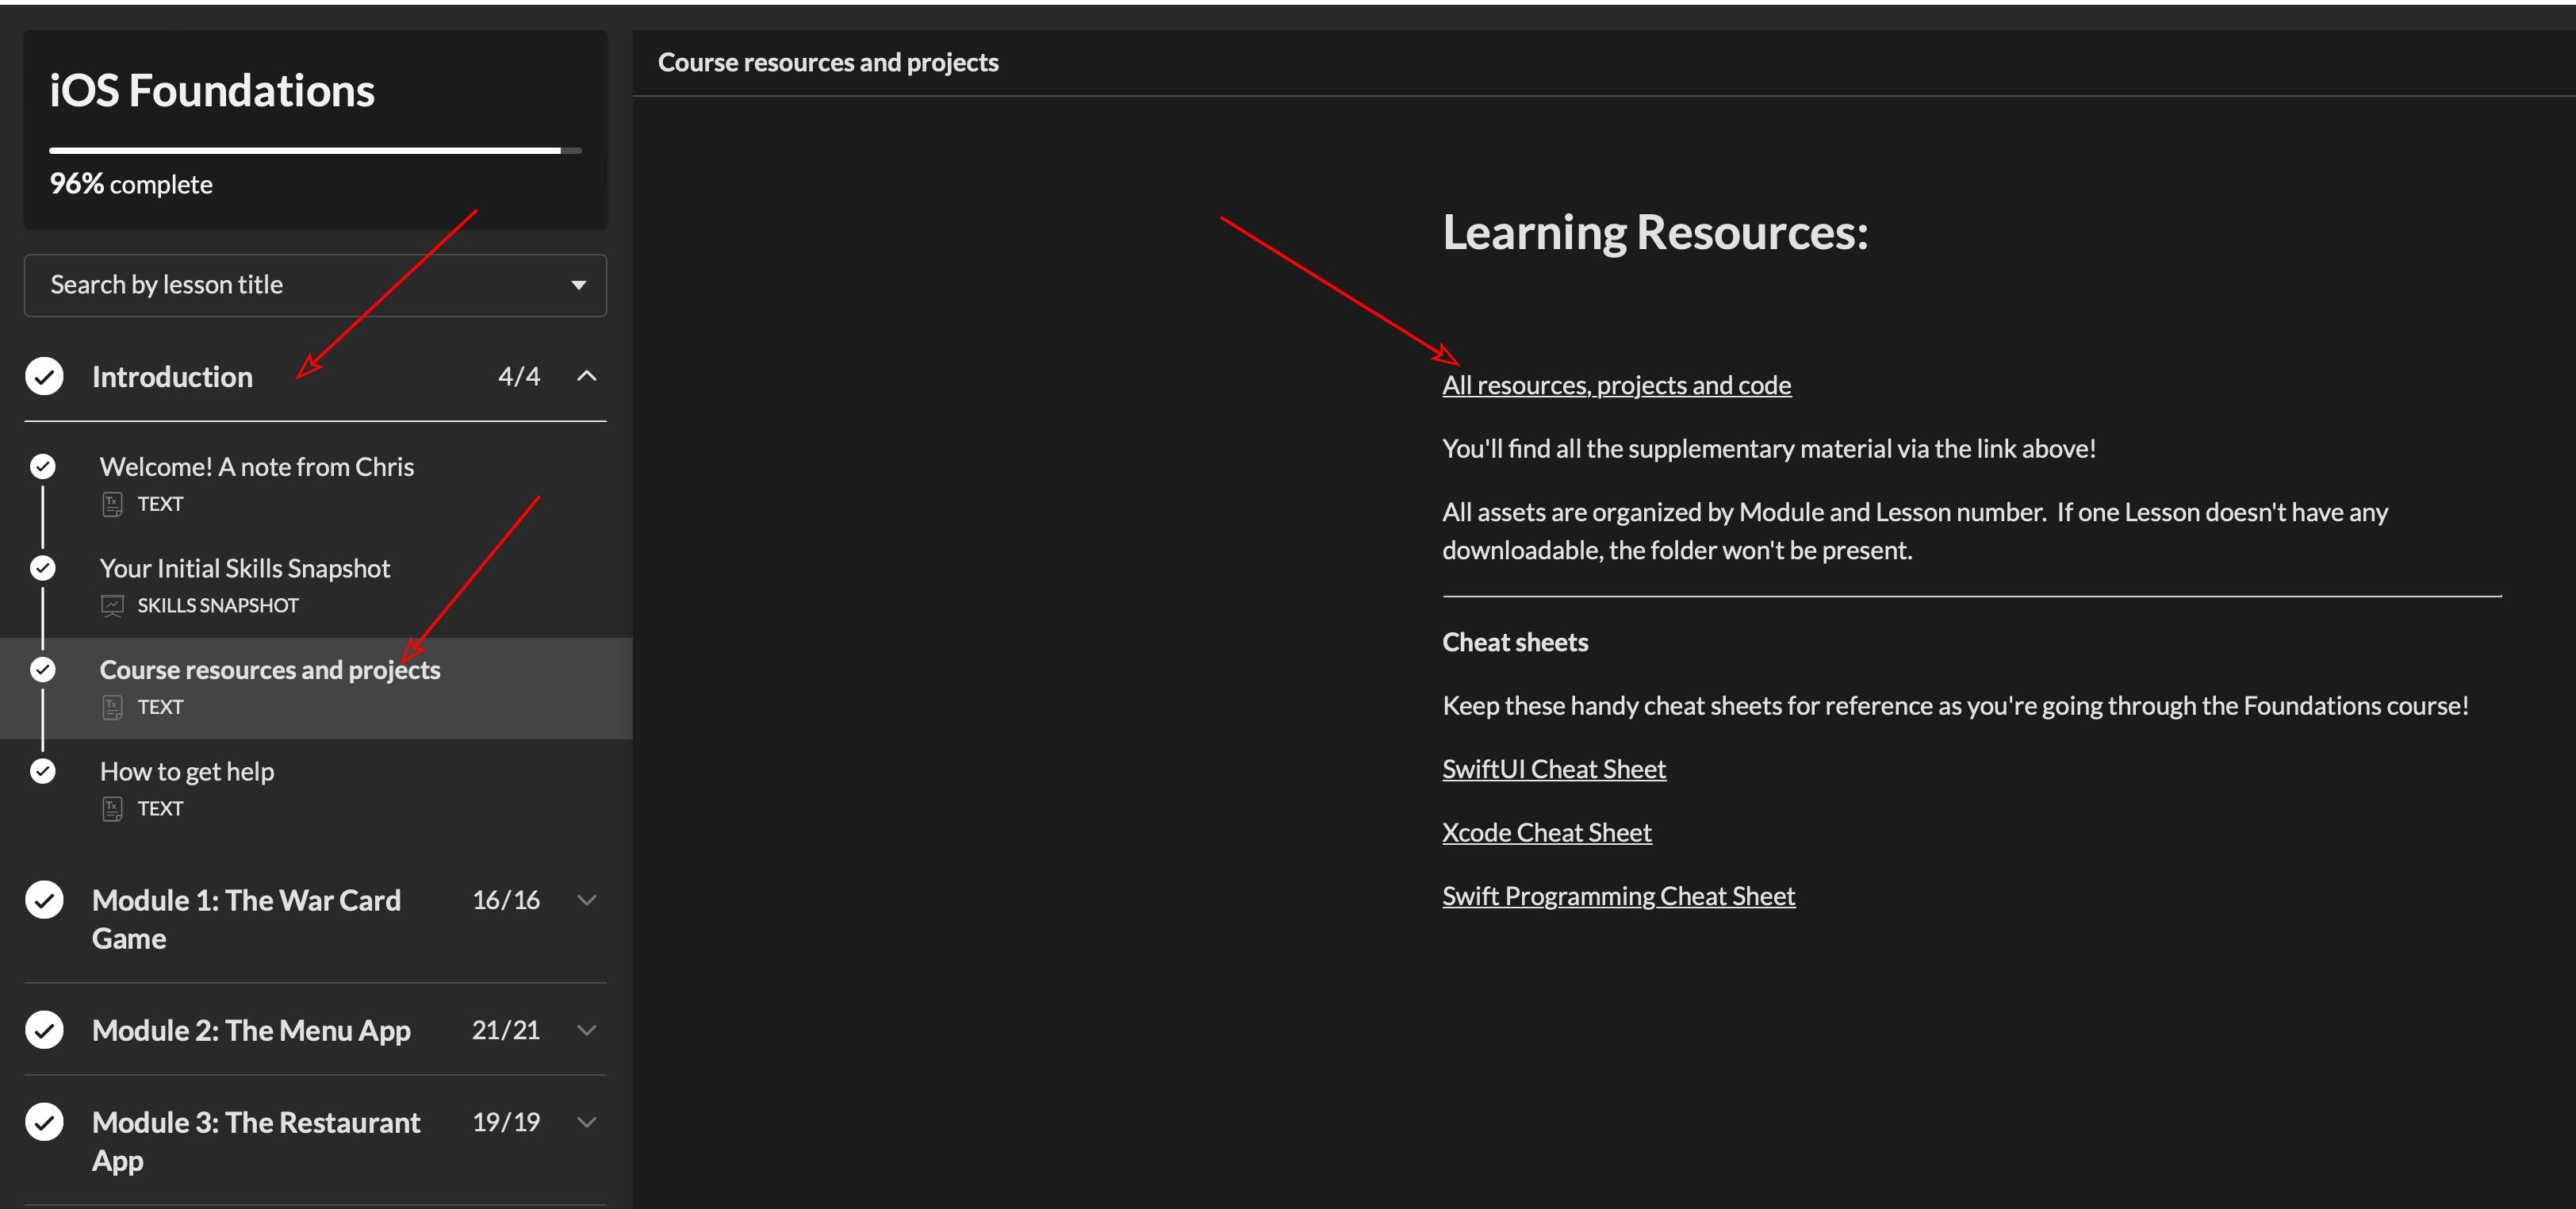Toggle How to get help completion check

click(43, 771)
